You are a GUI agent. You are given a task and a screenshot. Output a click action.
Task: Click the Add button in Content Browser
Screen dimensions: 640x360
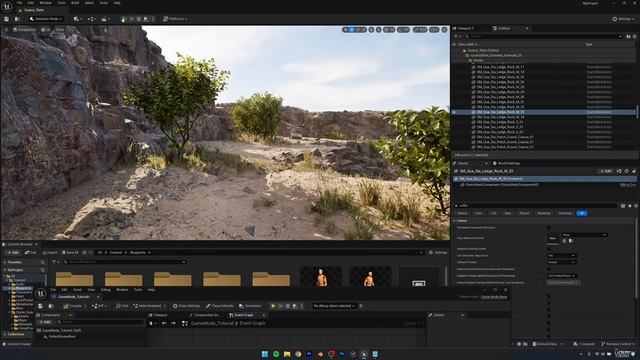12,253
